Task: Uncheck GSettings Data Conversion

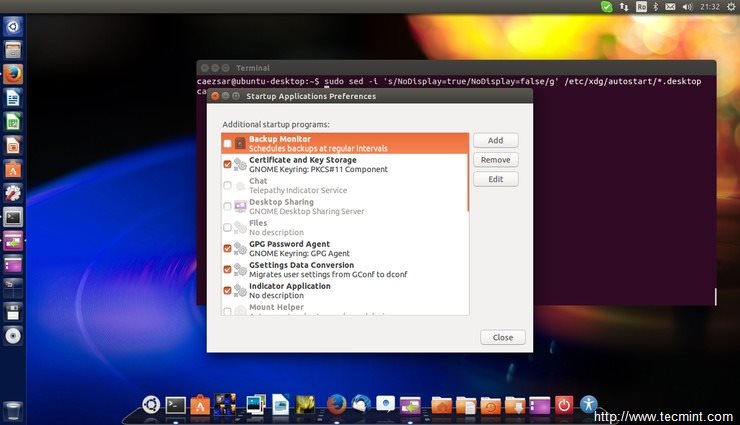Action: pos(228,270)
